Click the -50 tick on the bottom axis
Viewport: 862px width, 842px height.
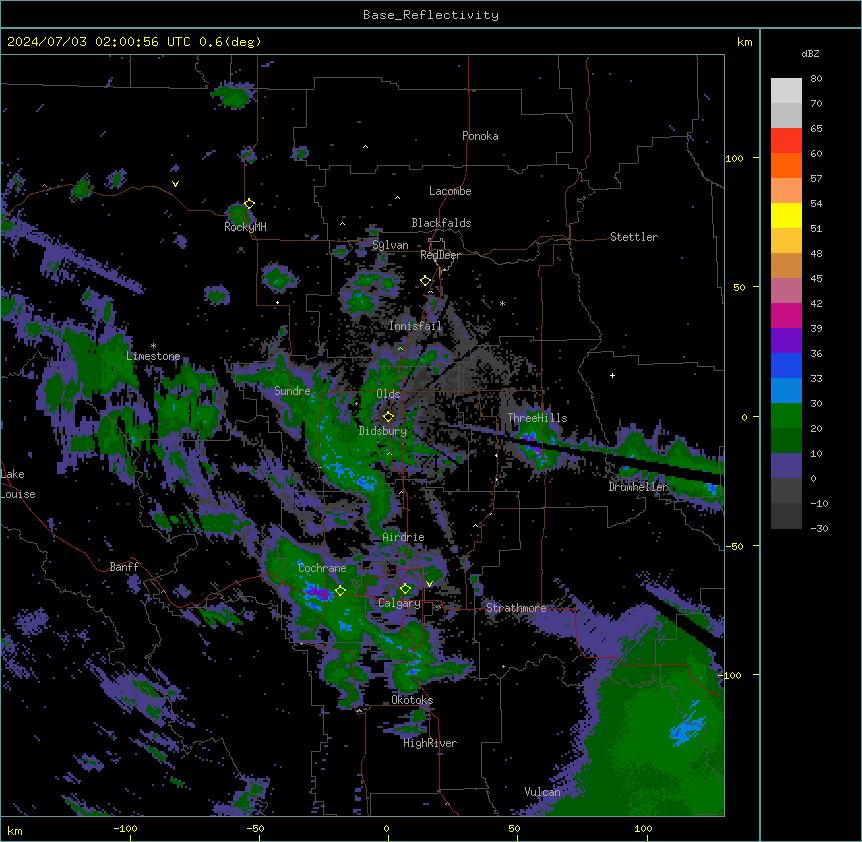(x=255, y=828)
